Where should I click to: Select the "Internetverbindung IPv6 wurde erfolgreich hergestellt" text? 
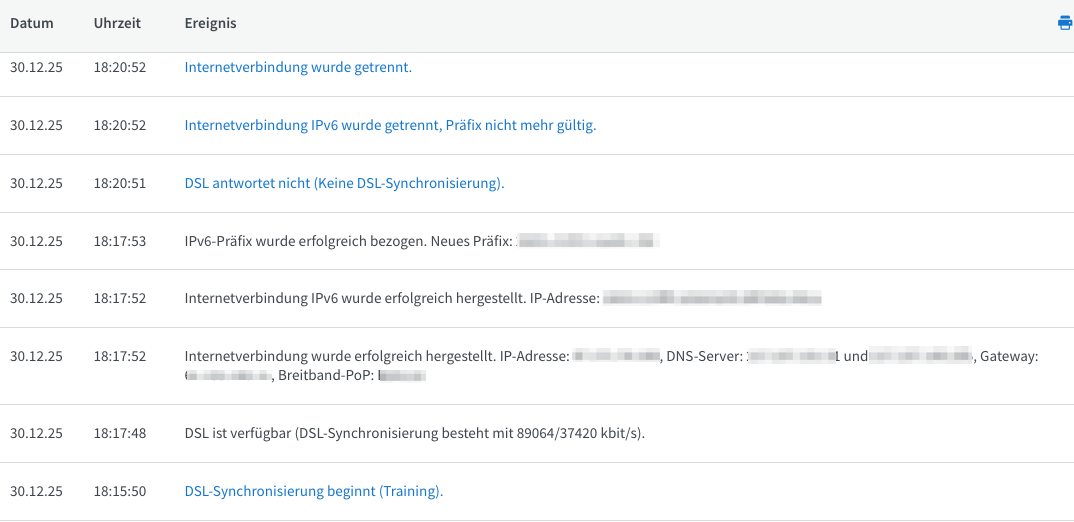point(391,298)
